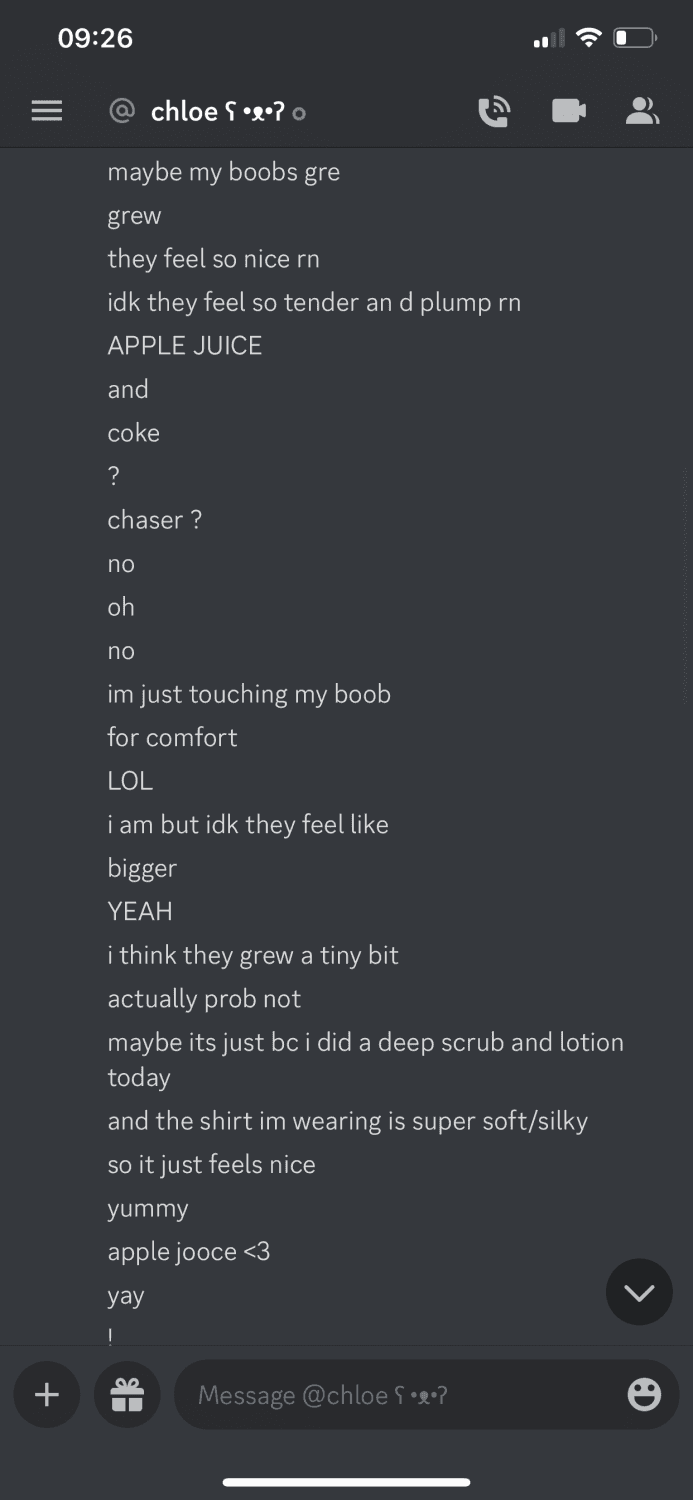
Task: Tap chloe's online status indicator
Action: [x=298, y=113]
